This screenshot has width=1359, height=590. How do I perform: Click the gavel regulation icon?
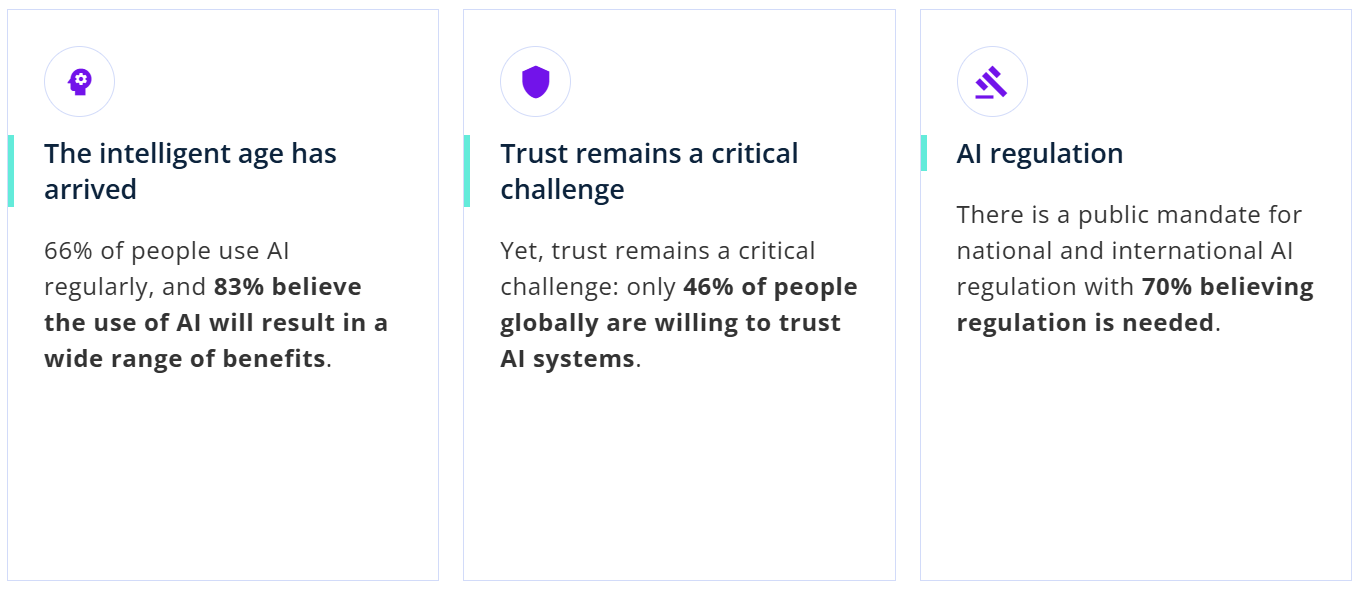point(992,82)
